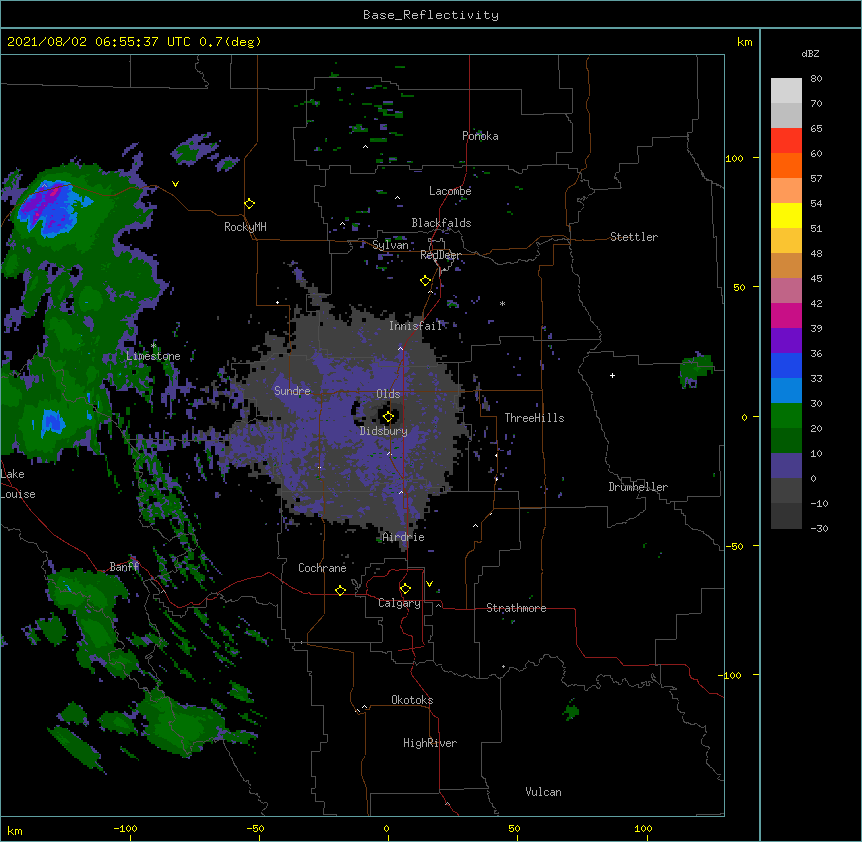
Task: Click the HighRiver label
Action: click(x=430, y=743)
